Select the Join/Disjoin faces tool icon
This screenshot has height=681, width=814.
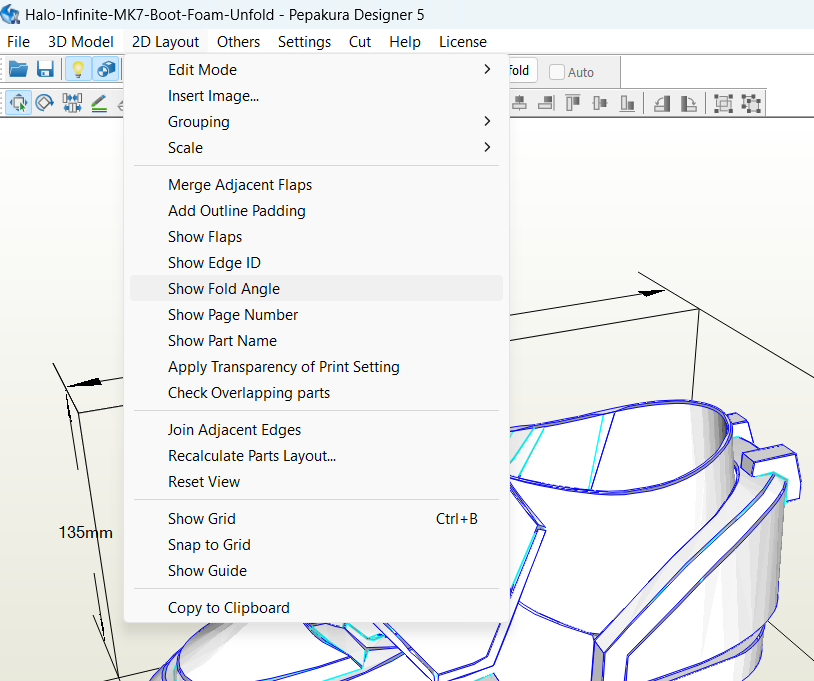72,102
